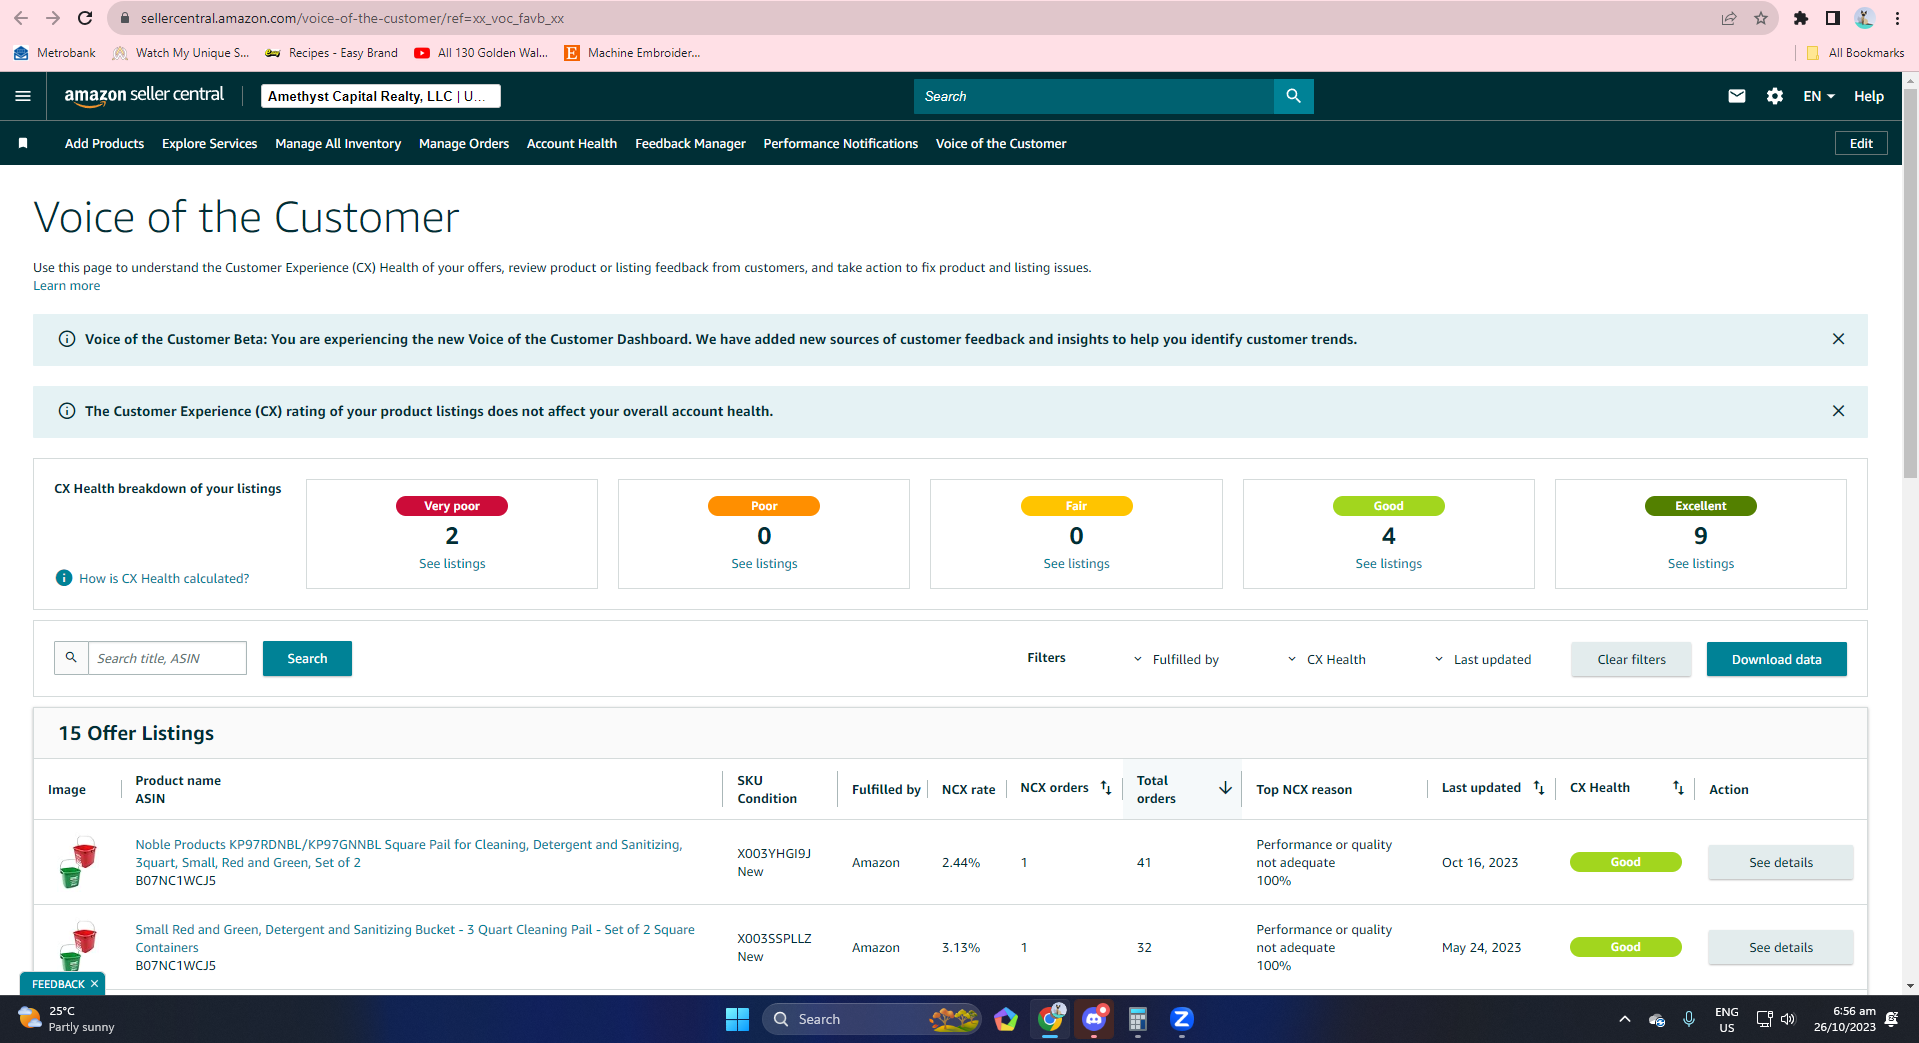Click the browser back arrow
Viewport: 1919px width, 1043px height.
coord(21,18)
